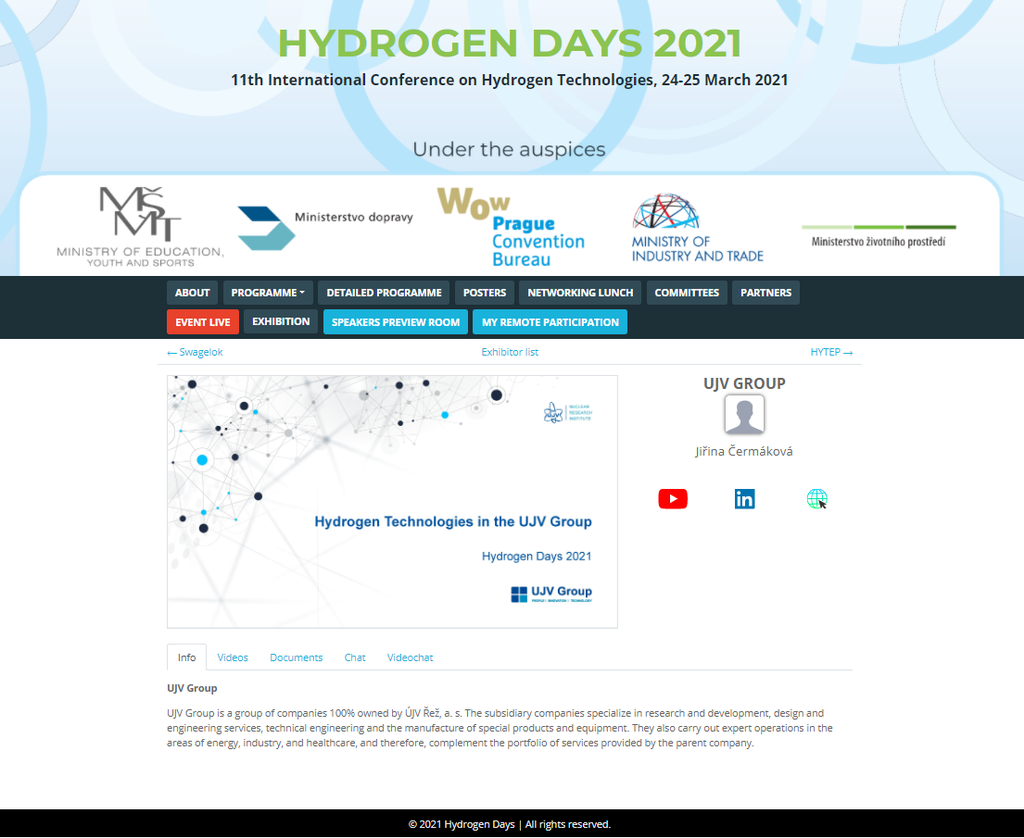Switch to the Videos tab

[232, 657]
